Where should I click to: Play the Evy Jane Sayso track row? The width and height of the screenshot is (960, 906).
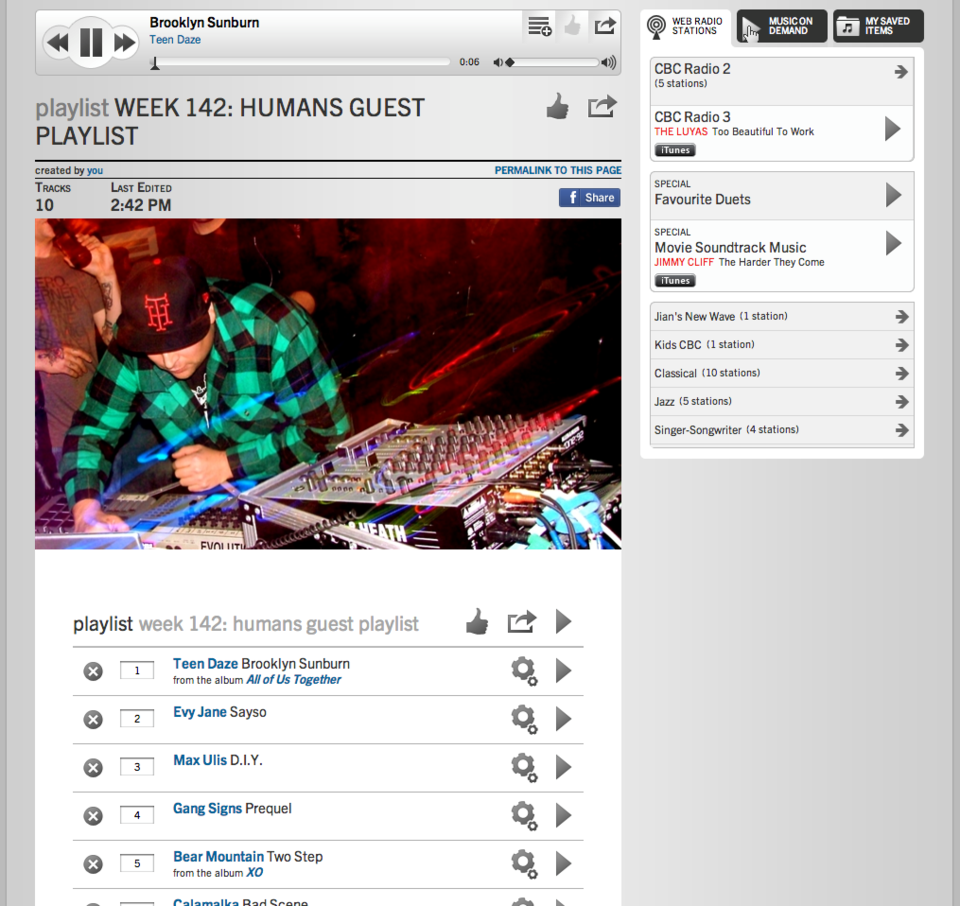tap(563, 719)
